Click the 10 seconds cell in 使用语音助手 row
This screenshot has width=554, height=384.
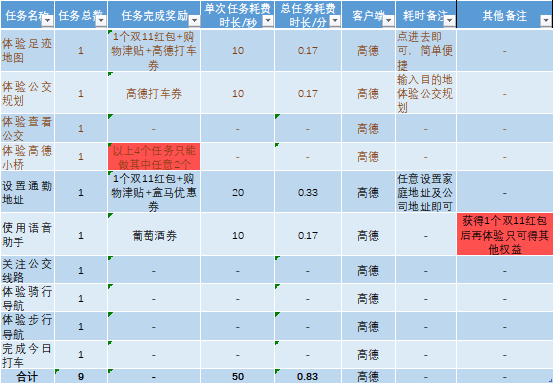pos(238,235)
